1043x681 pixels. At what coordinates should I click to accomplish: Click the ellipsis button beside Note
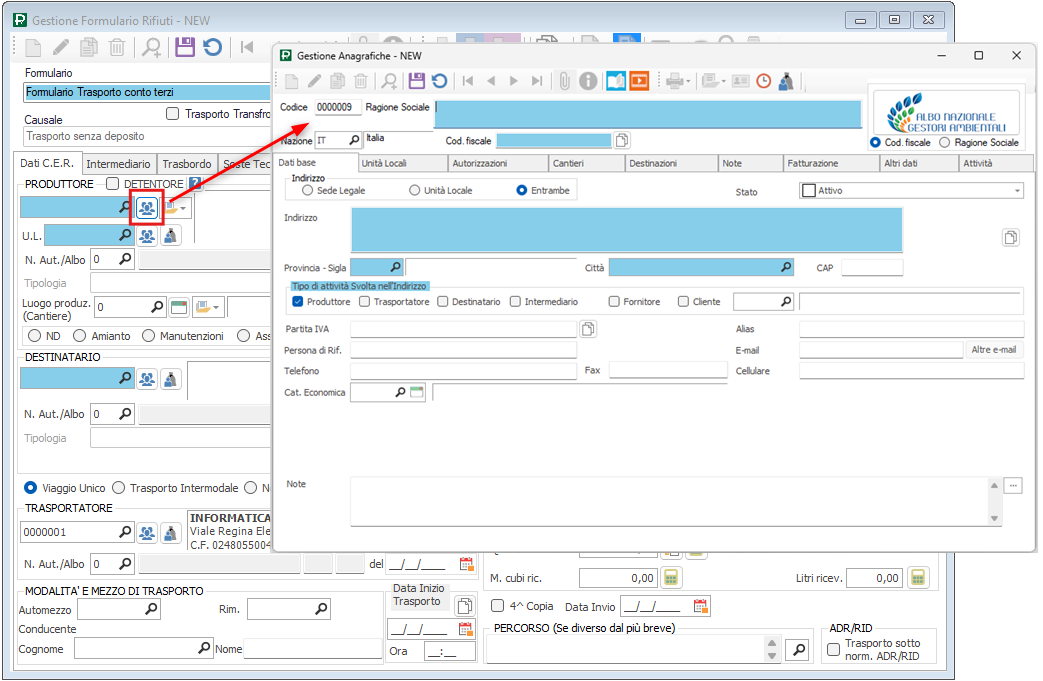[1013, 485]
